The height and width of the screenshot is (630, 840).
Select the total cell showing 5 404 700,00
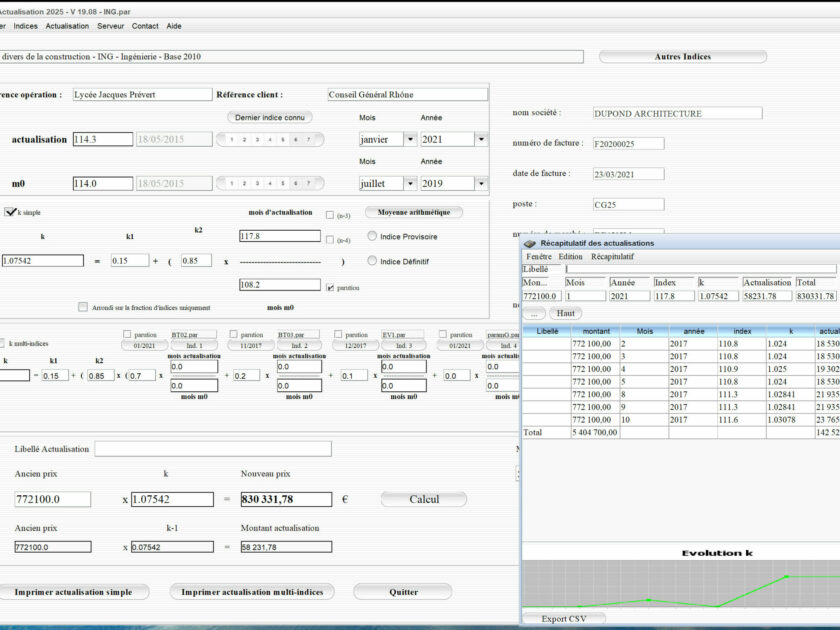[596, 432]
